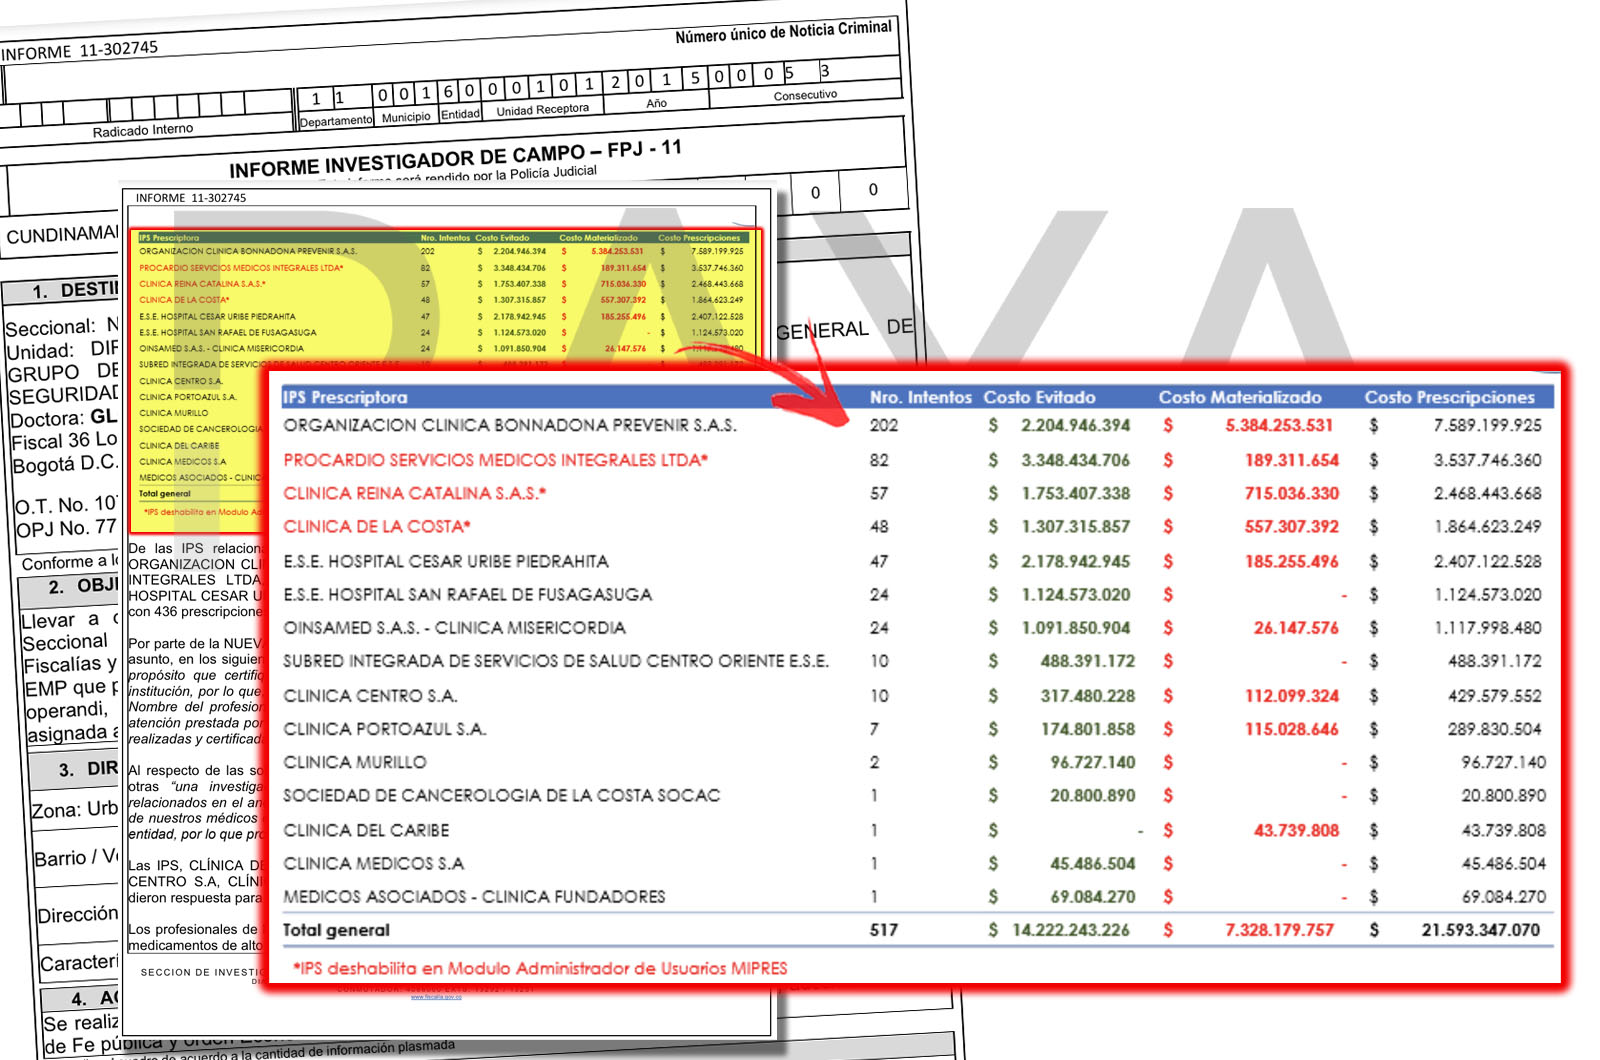The height and width of the screenshot is (1060, 1600).
Task: Click 'Unidad Receptora' label on back page
Action: pyautogui.click(x=543, y=109)
